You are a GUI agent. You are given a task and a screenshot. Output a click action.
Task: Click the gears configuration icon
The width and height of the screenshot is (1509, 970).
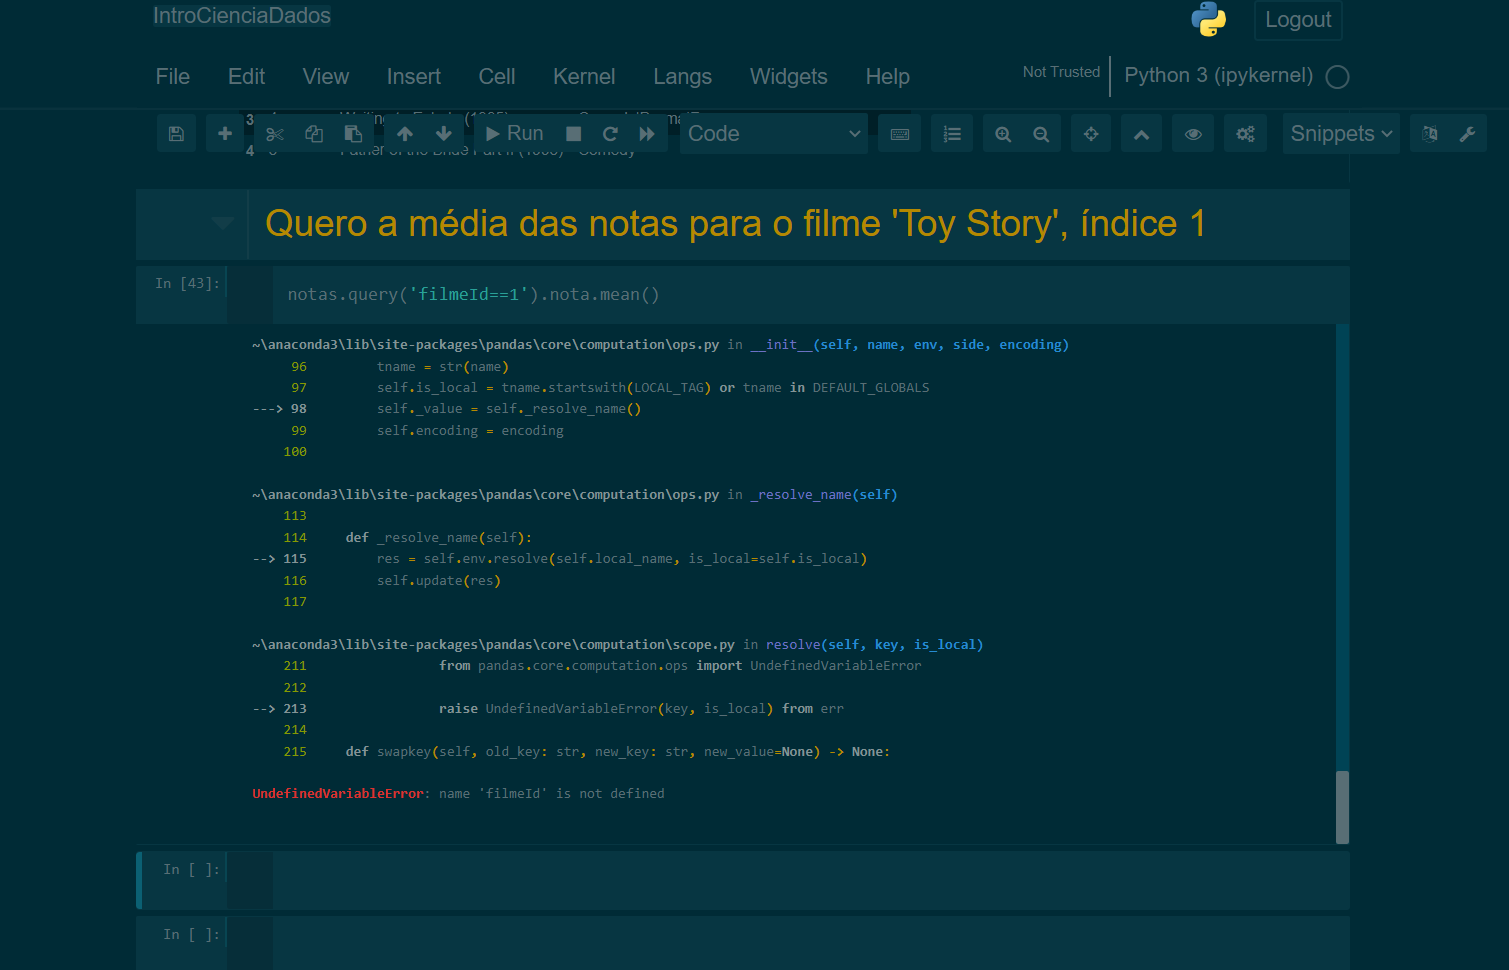(x=1245, y=134)
